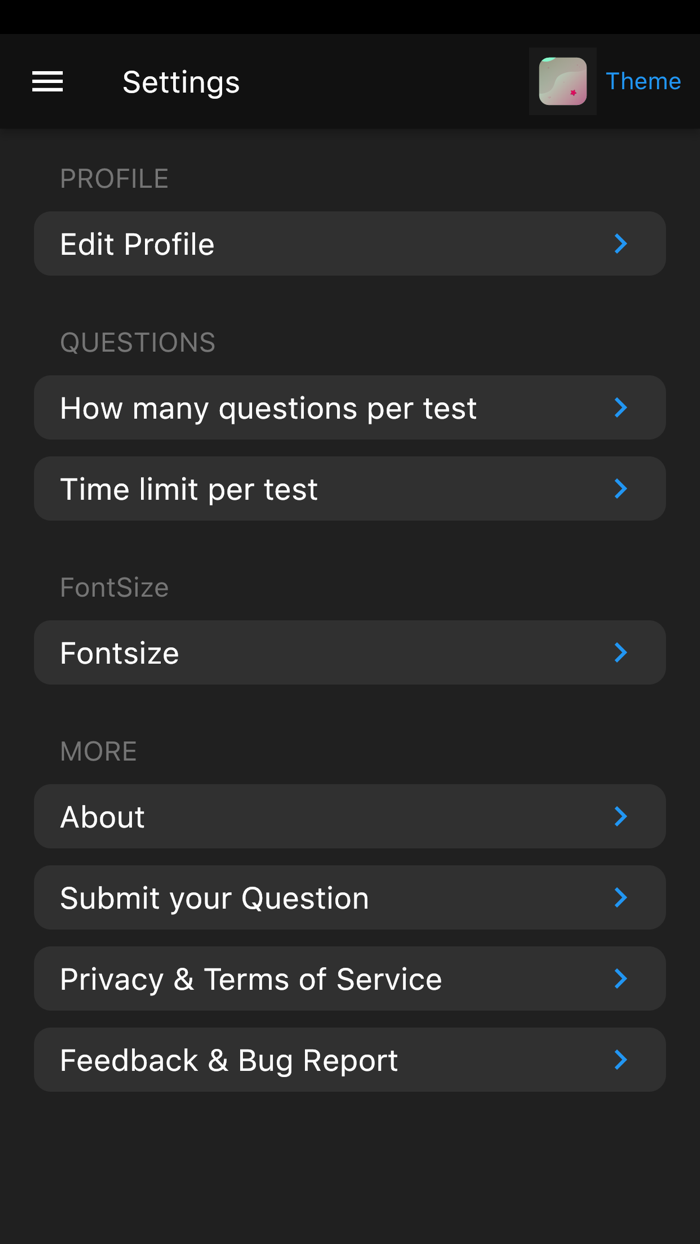The height and width of the screenshot is (1244, 700).
Task: Open the hamburger navigation menu
Action: click(x=47, y=81)
